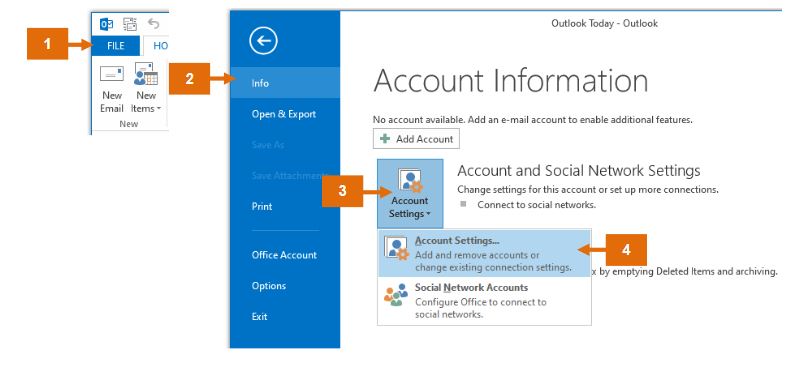Click the Outlook application icon
Viewport: 812px width, 368px height.
coord(107,24)
